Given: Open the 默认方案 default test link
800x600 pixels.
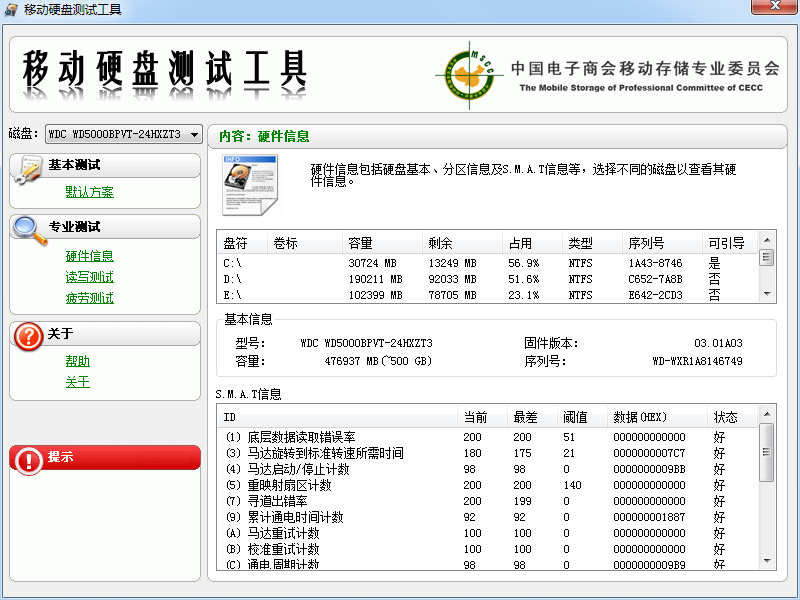Looking at the screenshot, I should (89, 192).
